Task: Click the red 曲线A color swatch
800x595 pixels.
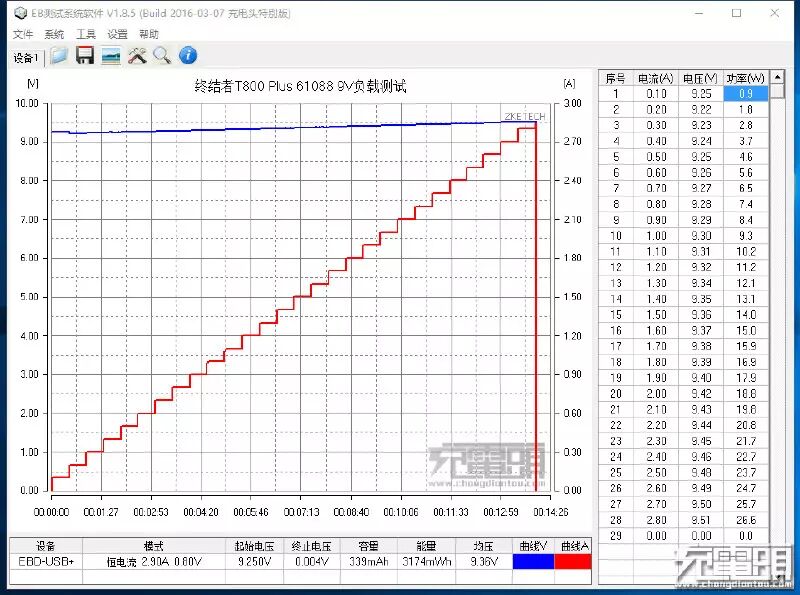Action: pos(573,562)
